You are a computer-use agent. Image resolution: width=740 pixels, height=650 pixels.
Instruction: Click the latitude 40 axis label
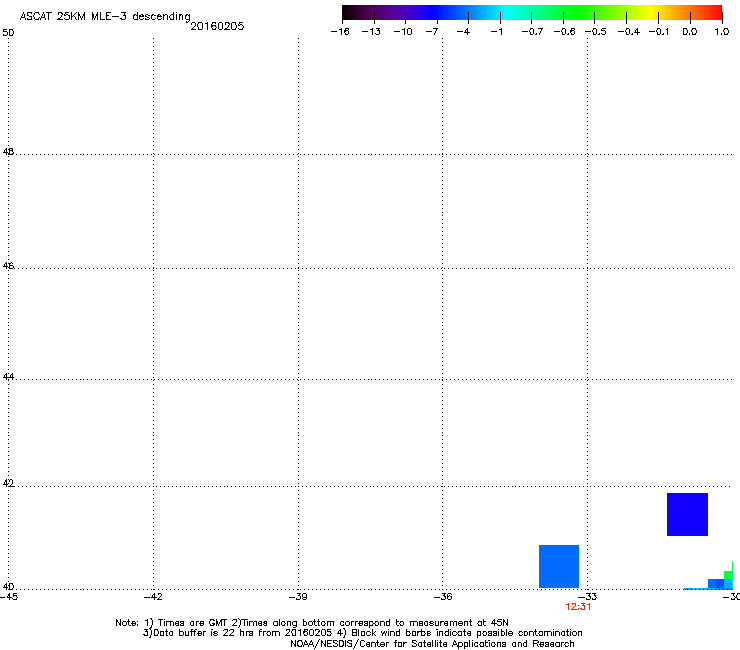pyautogui.click(x=8, y=586)
